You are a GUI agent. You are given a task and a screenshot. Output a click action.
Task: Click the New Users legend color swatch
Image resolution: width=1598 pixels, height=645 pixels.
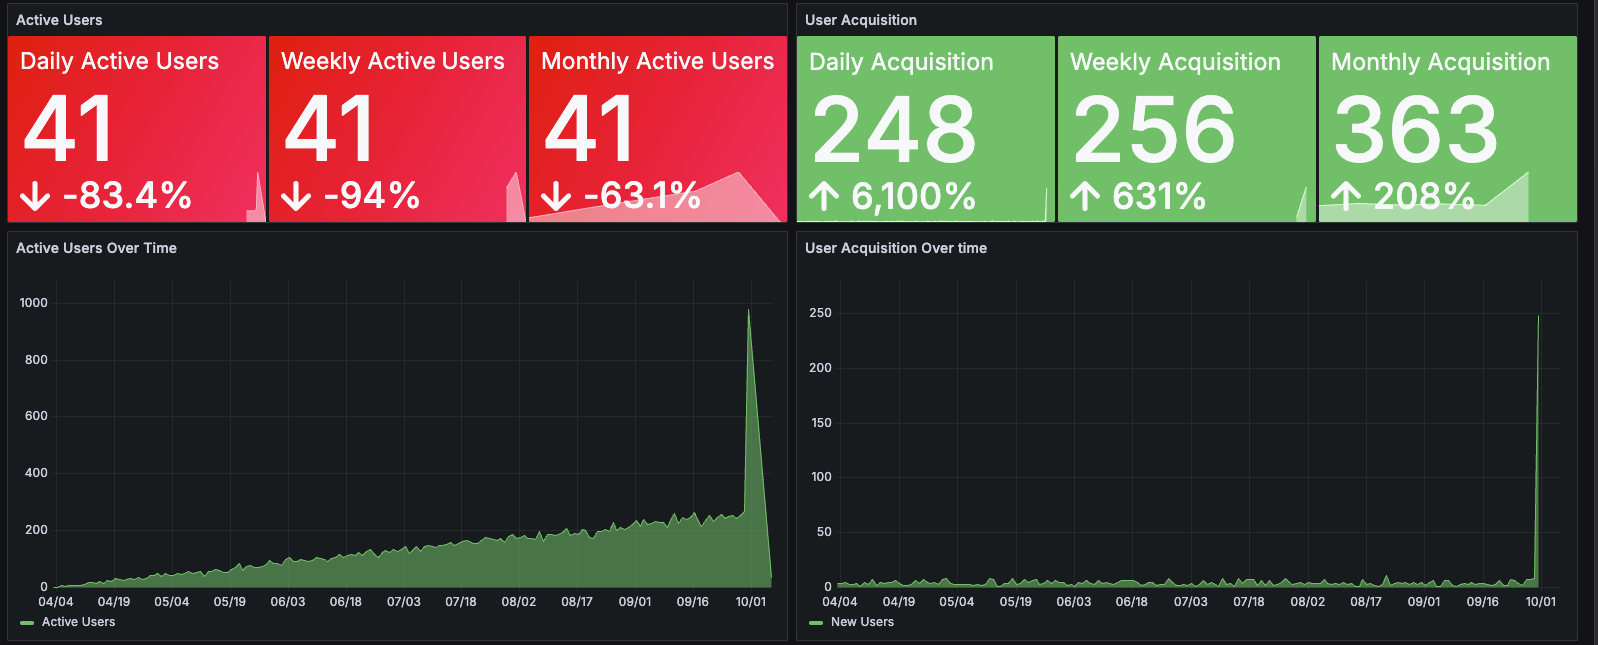pyautogui.click(x=816, y=623)
